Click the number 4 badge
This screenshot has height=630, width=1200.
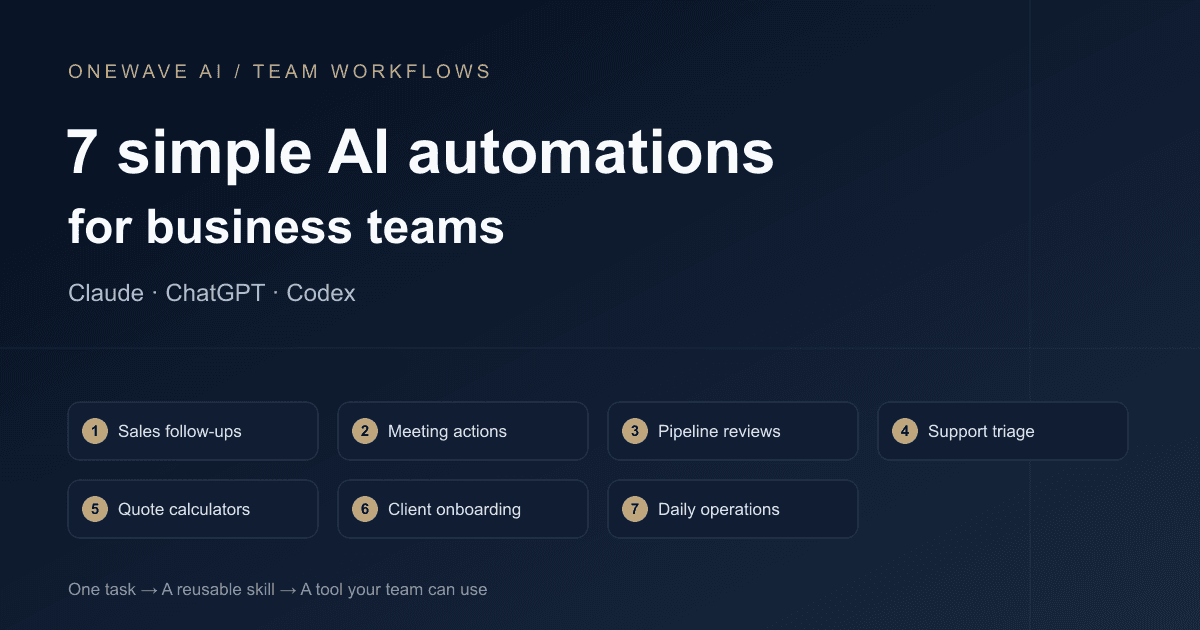coord(905,431)
